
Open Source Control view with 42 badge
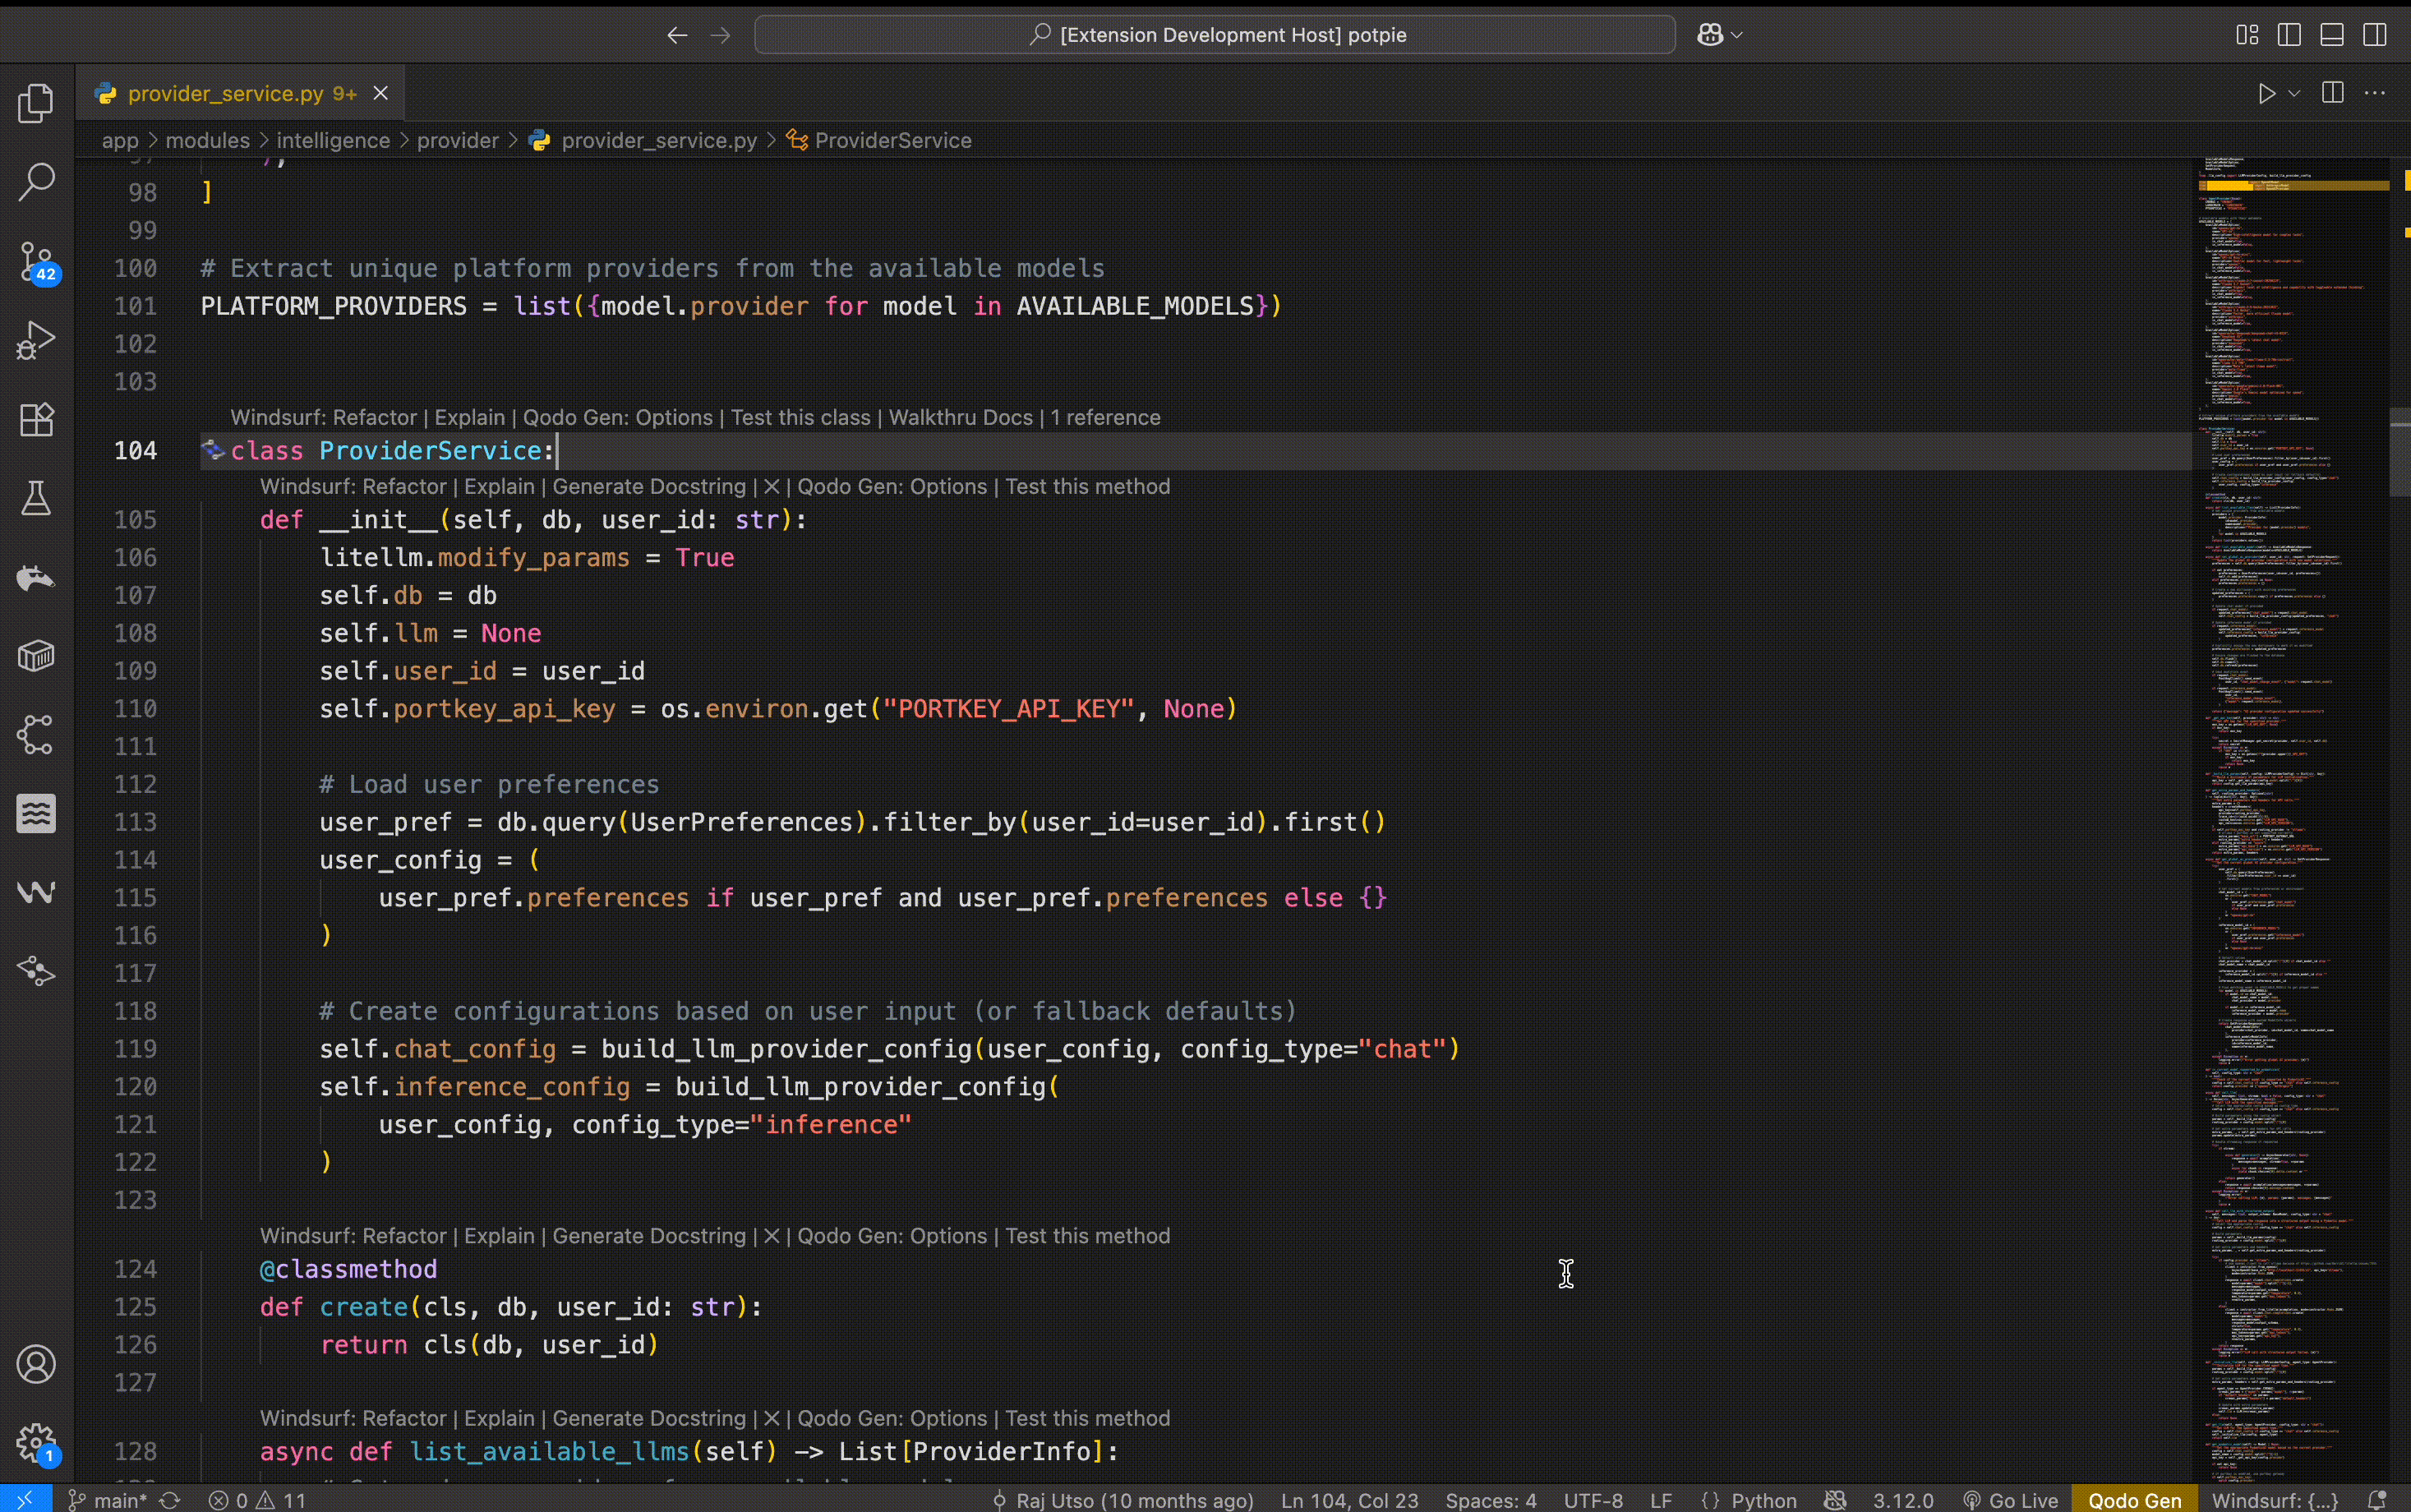pos(38,262)
